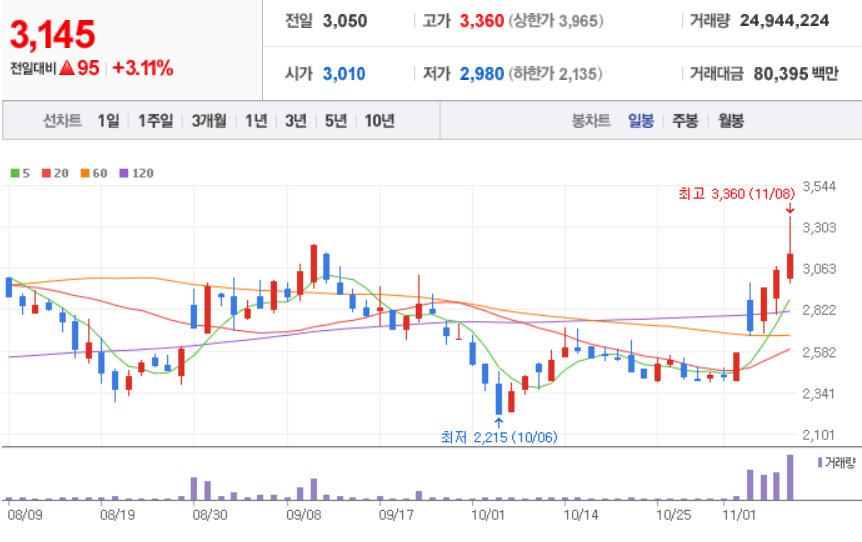Click the purple 120-day moving average swatch
The height and width of the screenshot is (542, 862).
pos(124,173)
